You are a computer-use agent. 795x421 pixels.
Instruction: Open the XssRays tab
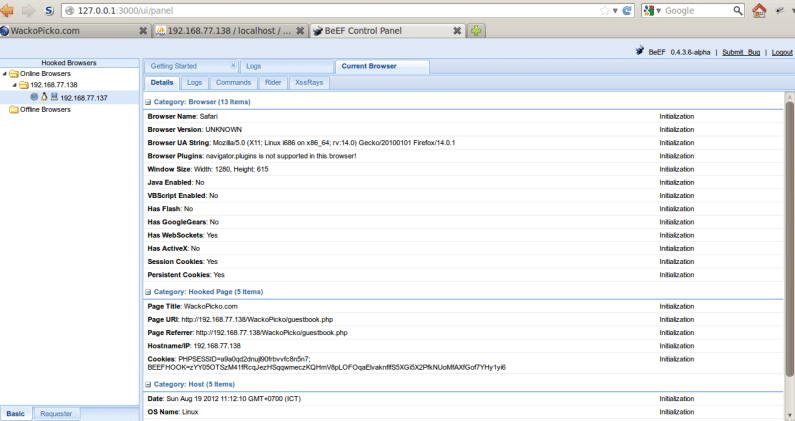[309, 82]
